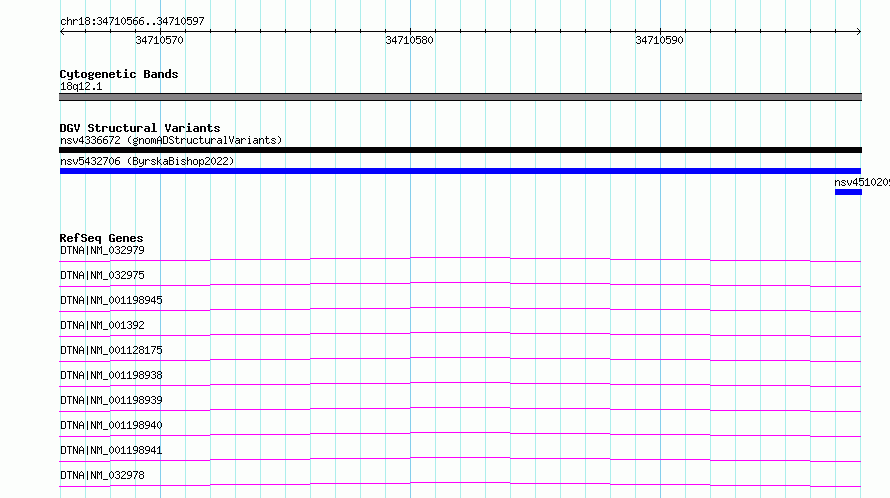Click the short blue nsv451020 variant bar
Viewport: 890px width, 498px height.
(x=849, y=192)
